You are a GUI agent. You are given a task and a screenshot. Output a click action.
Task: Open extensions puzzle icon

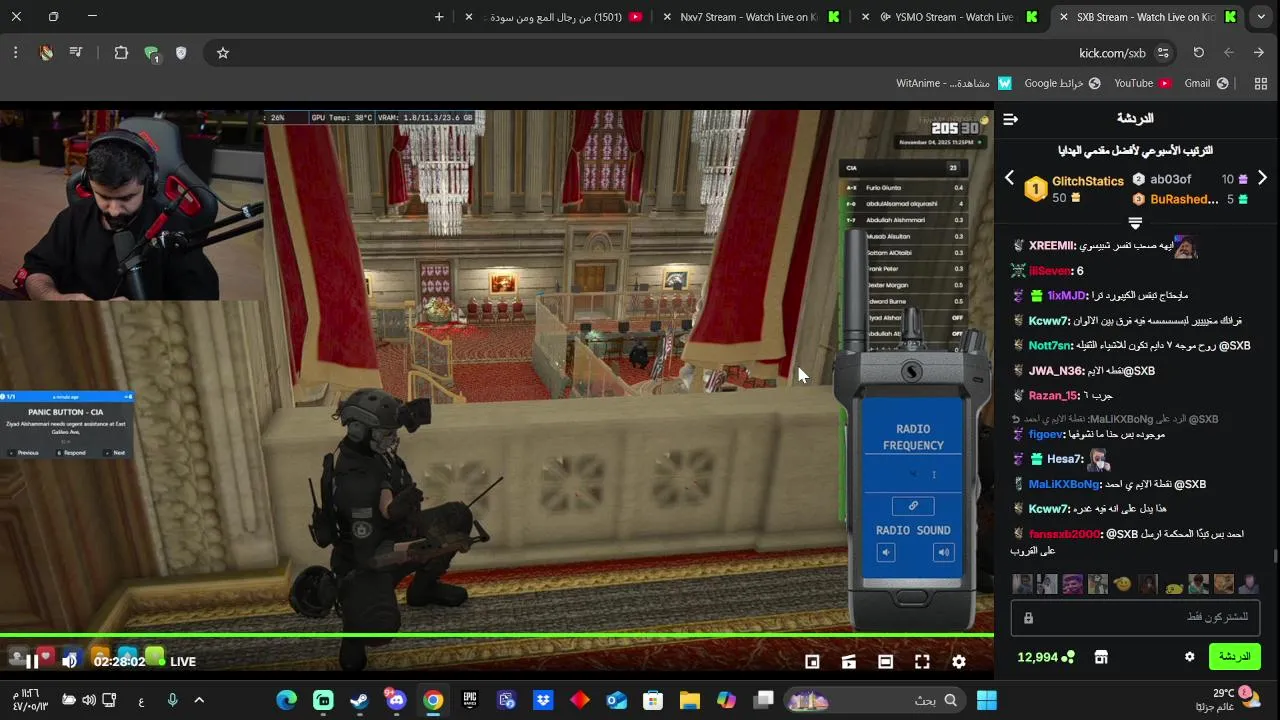121,53
